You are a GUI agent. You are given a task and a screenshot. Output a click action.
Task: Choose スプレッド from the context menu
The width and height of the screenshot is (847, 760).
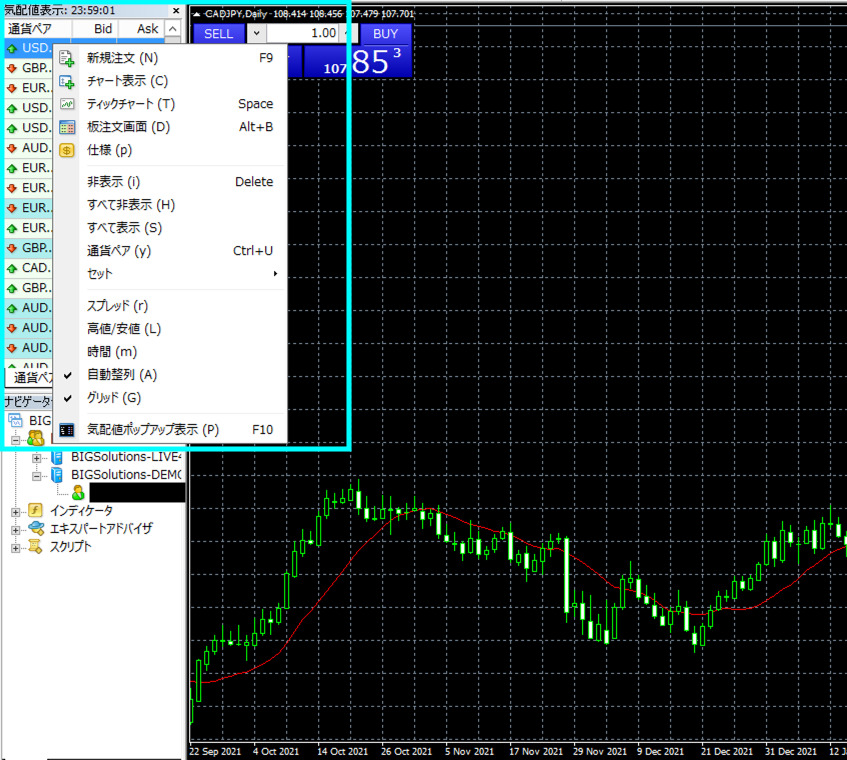117,306
